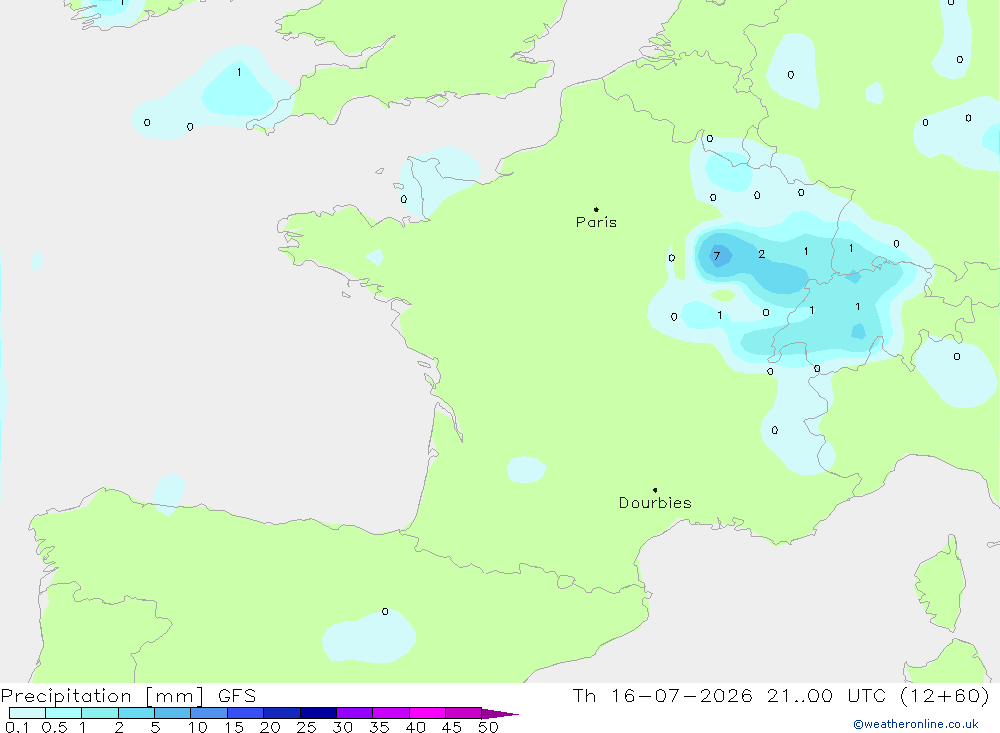Pick the 2–5 mm legend swatch
The height and width of the screenshot is (733, 1000).
click(x=136, y=713)
